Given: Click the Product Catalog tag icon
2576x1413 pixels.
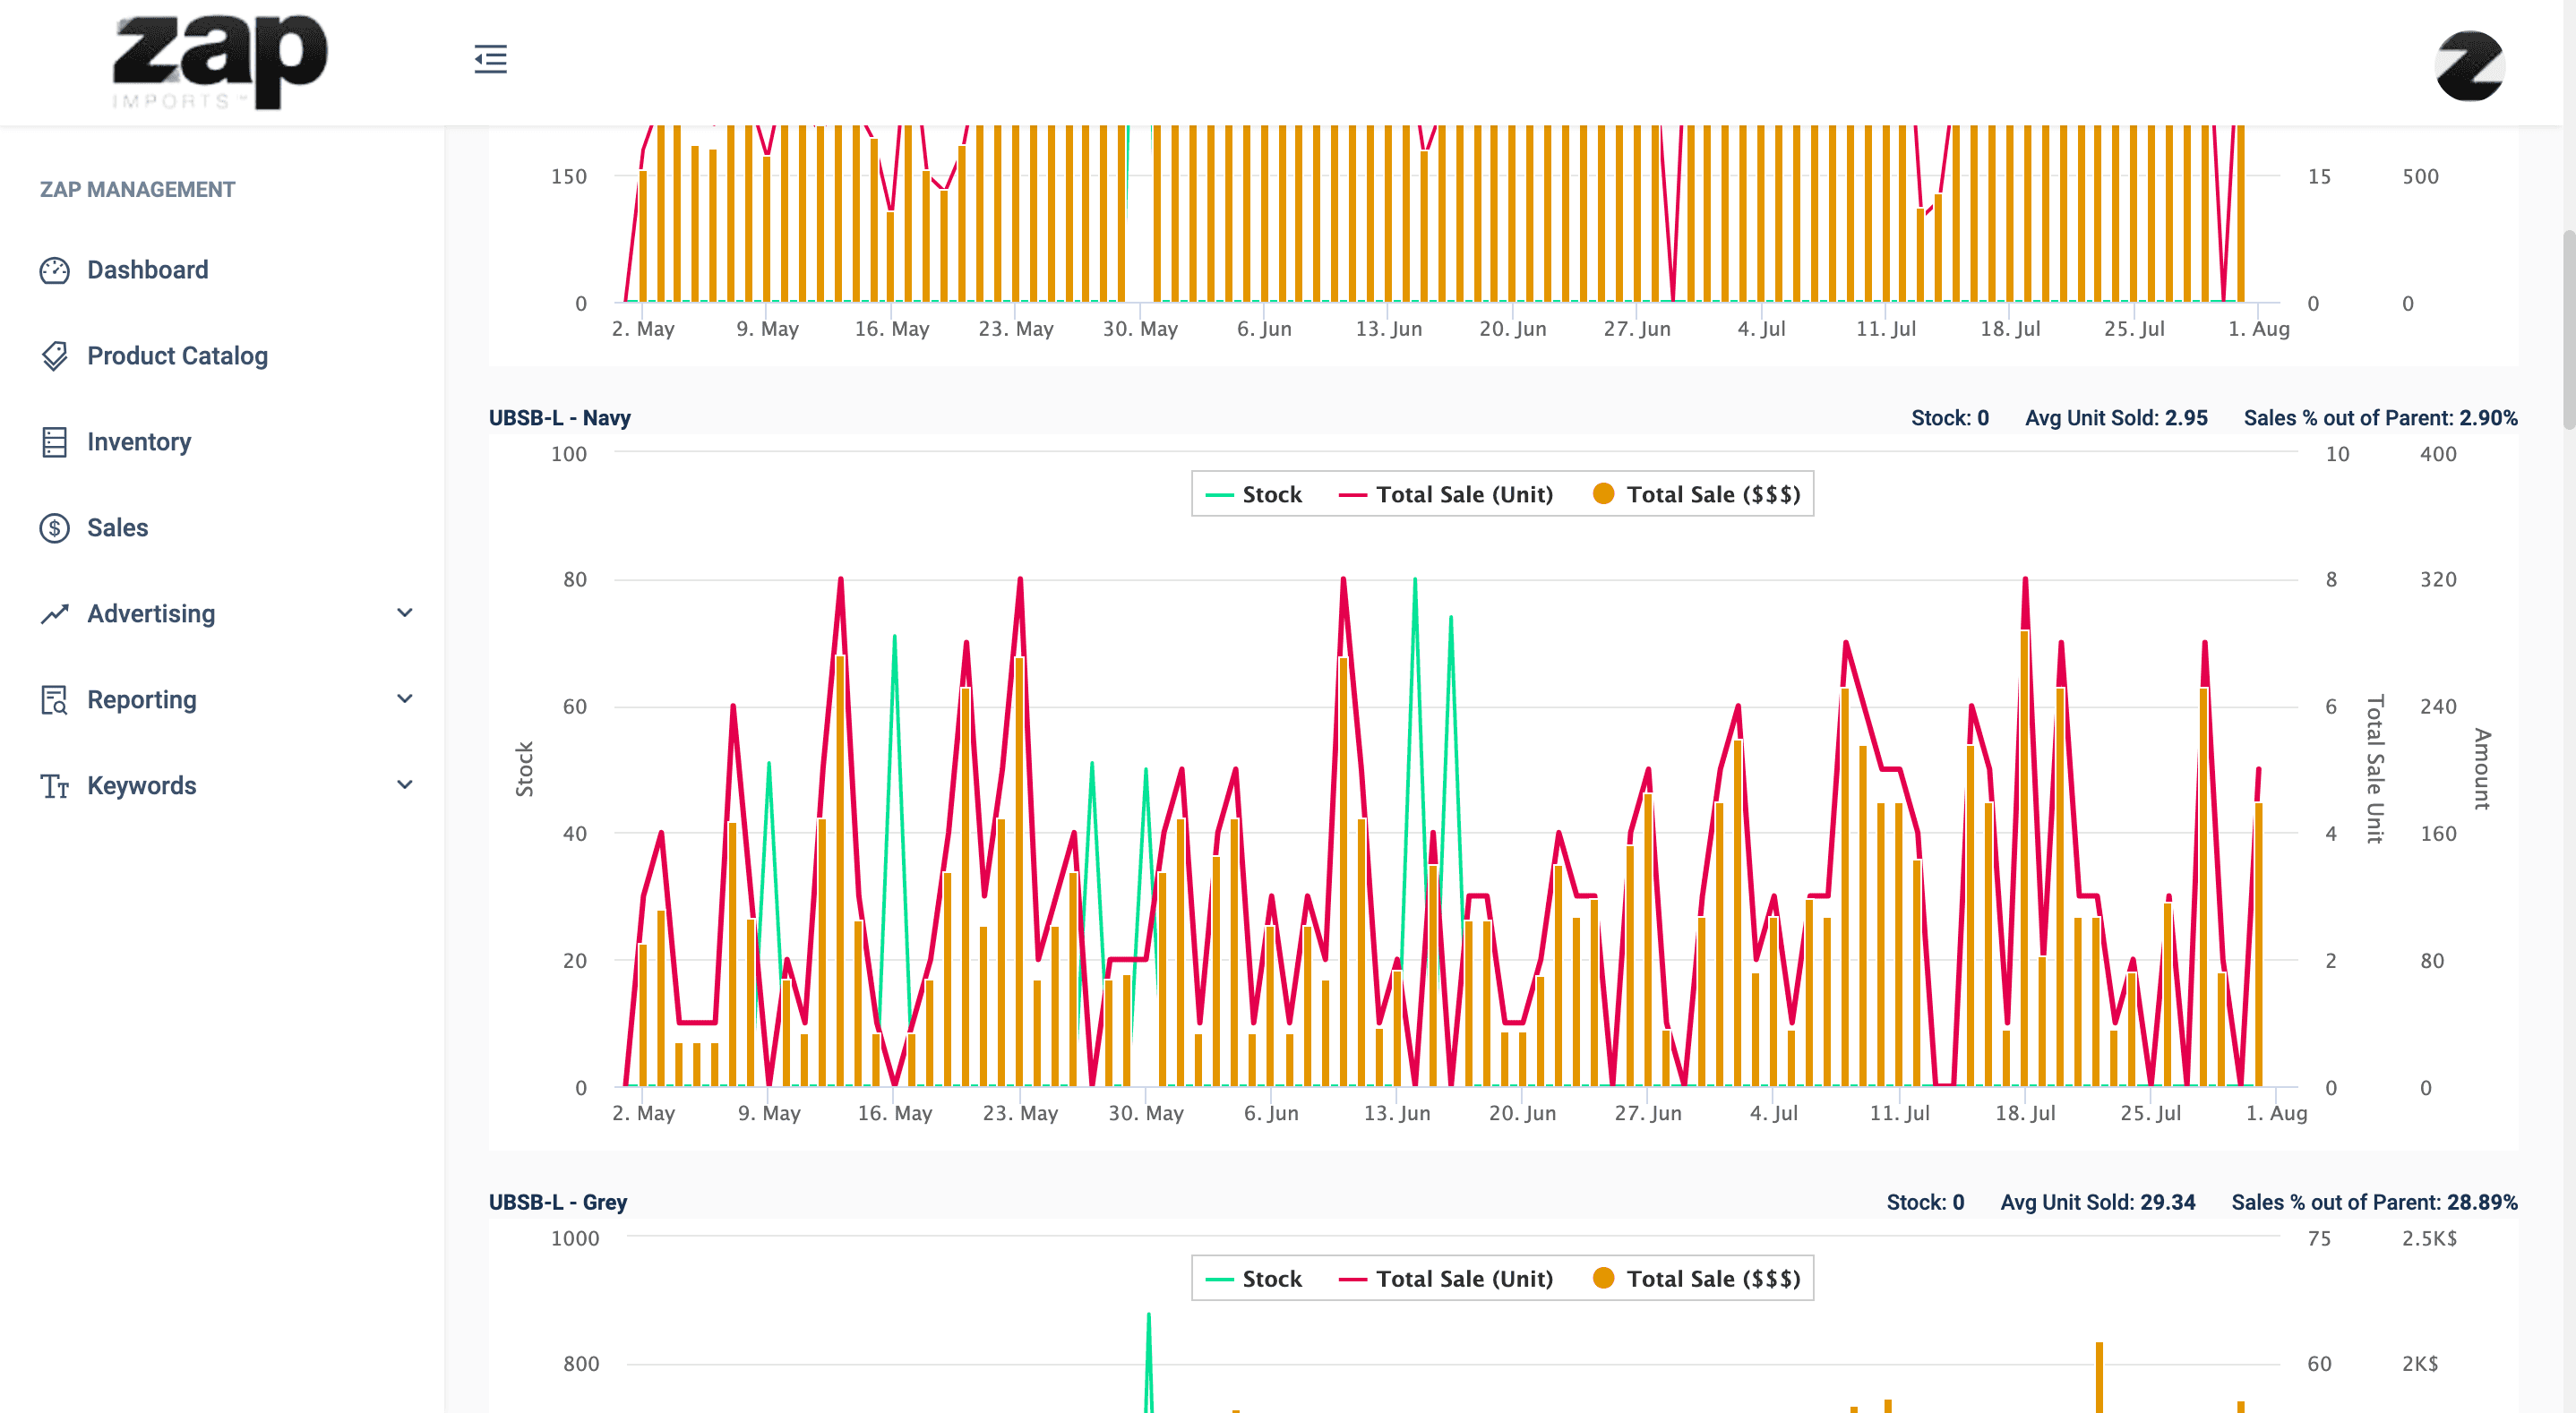Looking at the screenshot, I should coord(54,356).
